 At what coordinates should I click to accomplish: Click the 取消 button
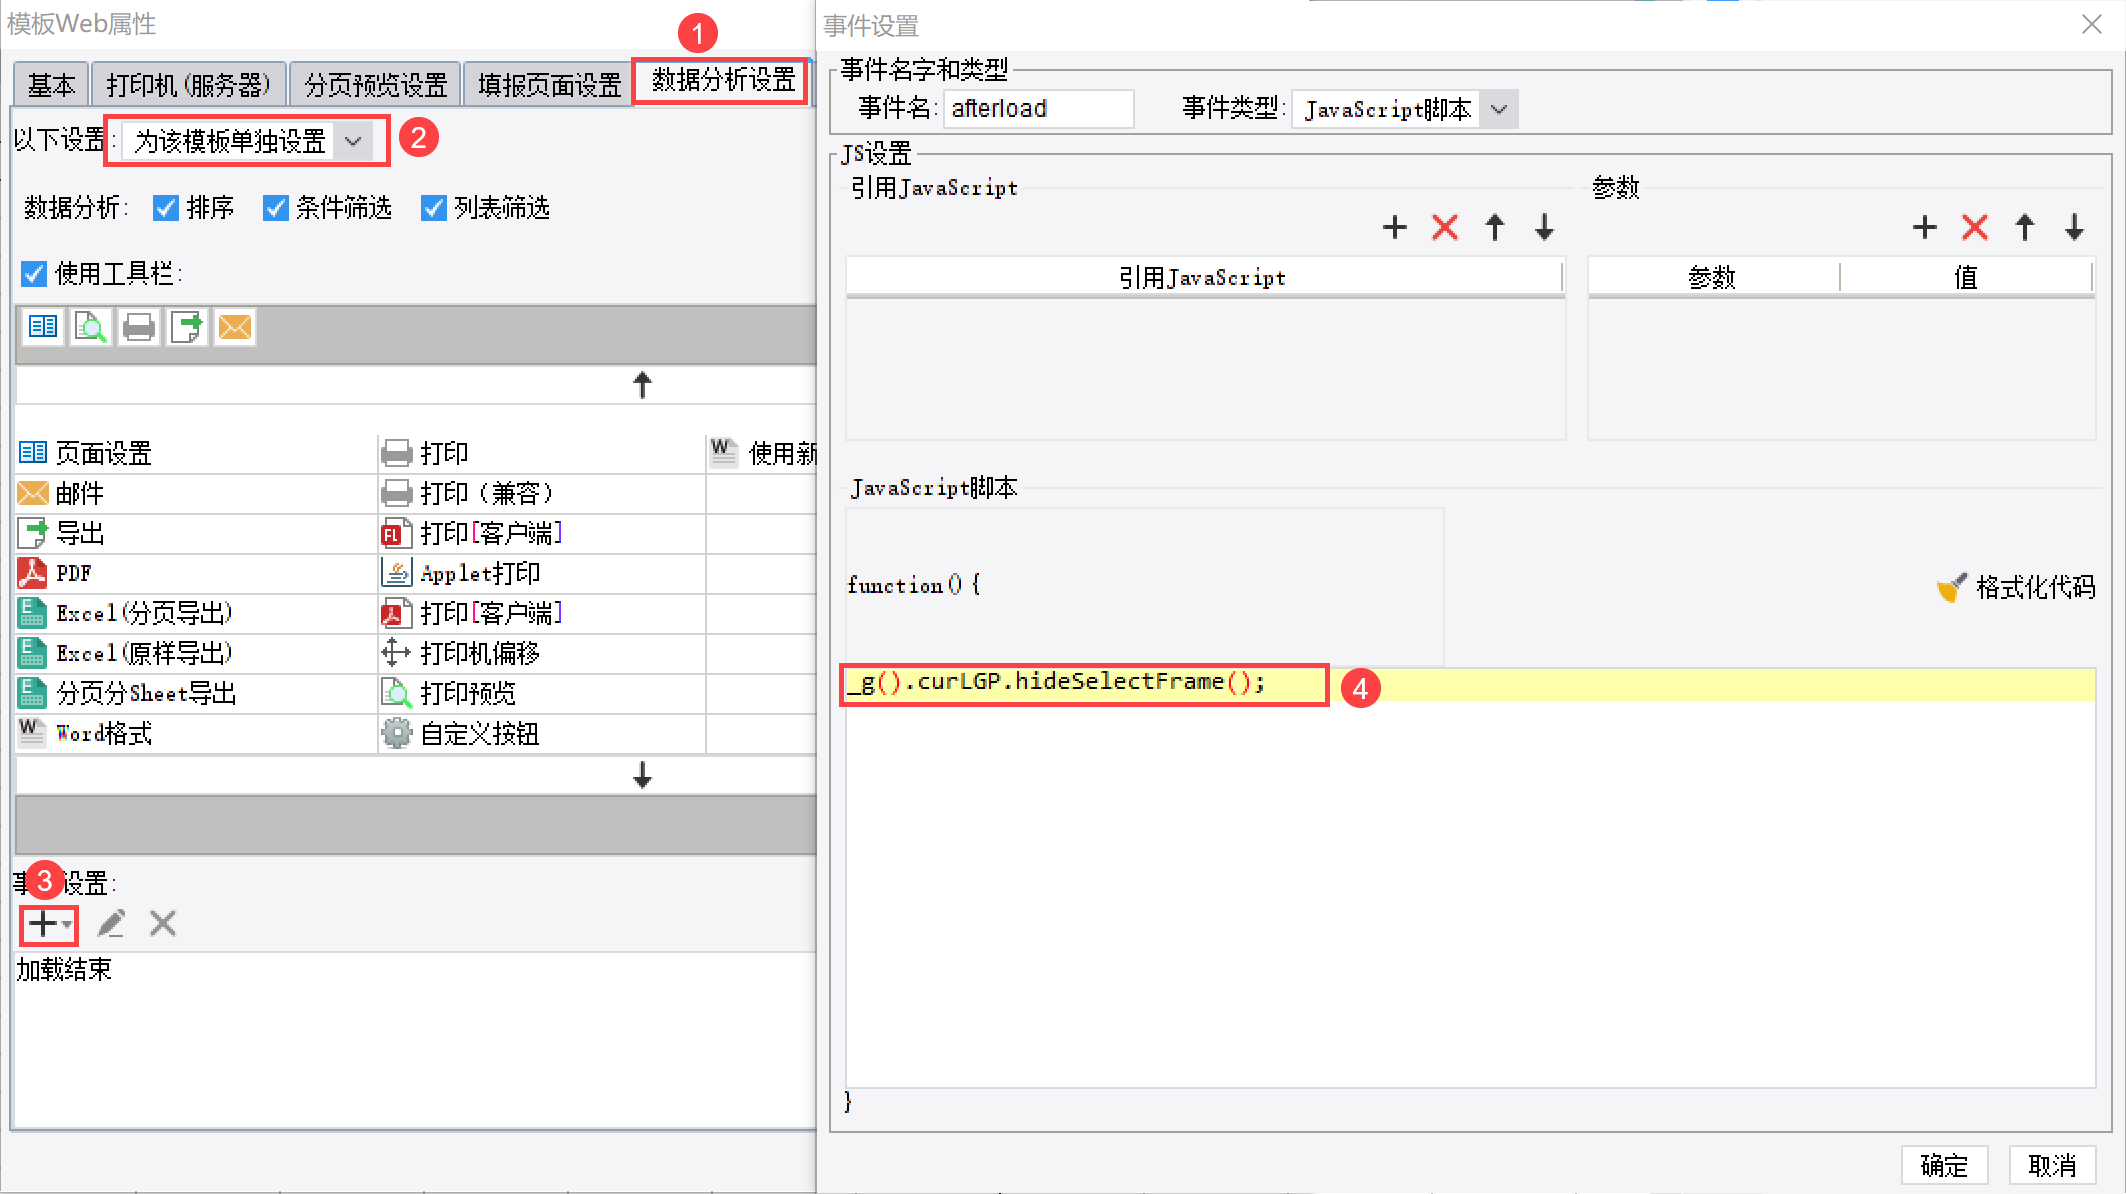[x=2051, y=1165]
